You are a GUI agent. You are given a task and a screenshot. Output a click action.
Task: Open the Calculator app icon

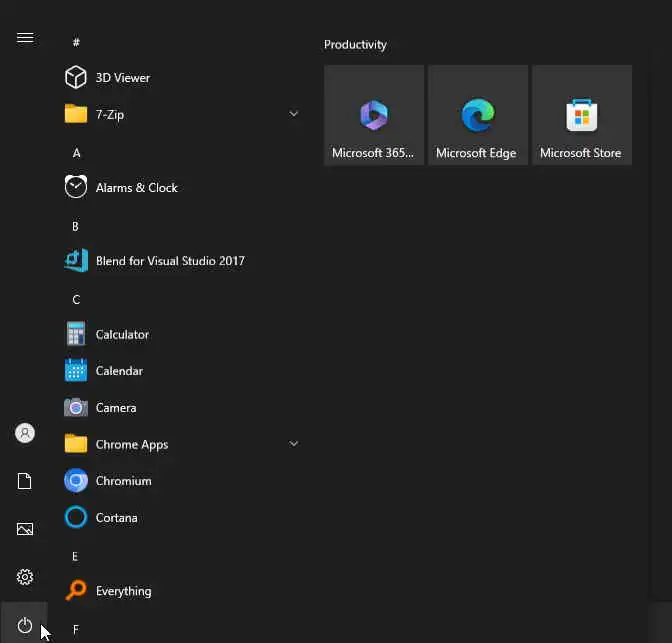[76, 334]
